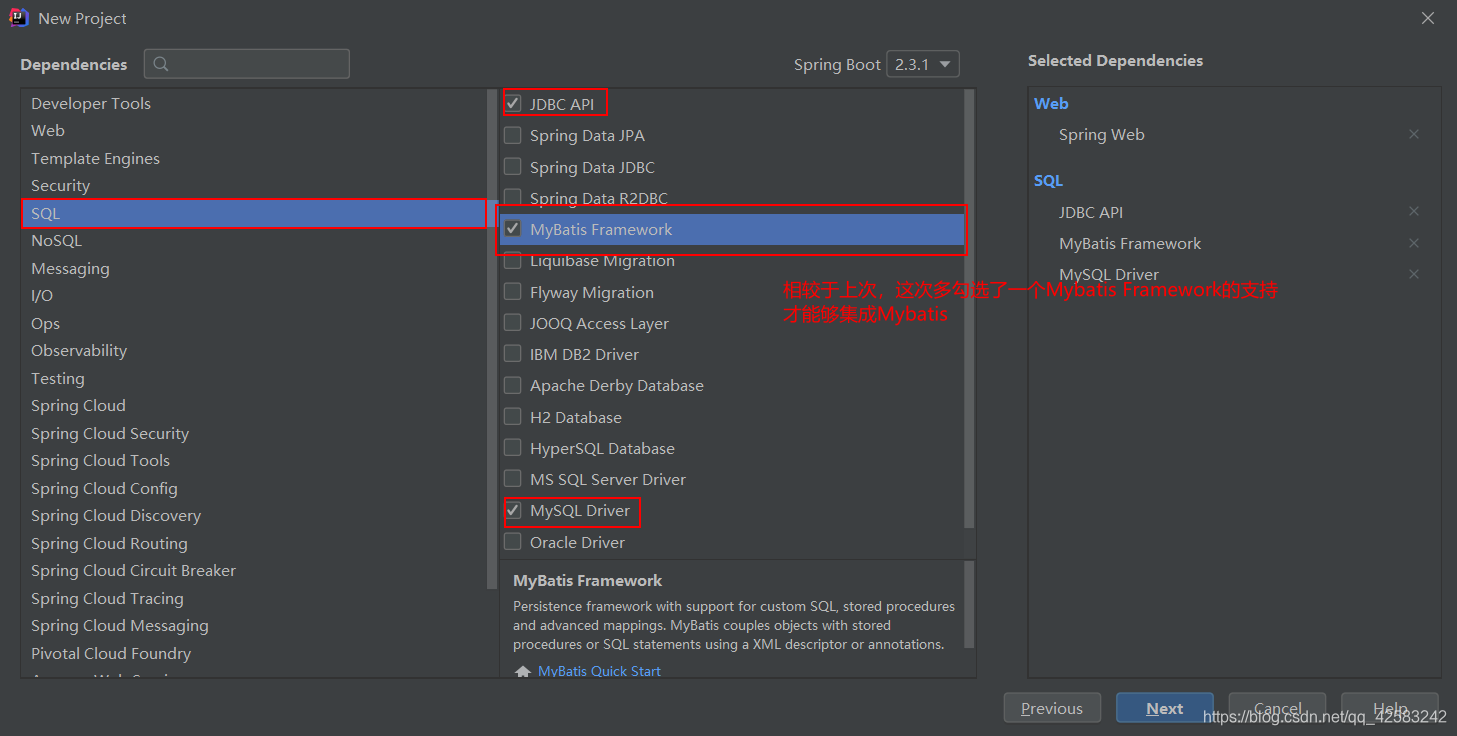The width and height of the screenshot is (1457, 736).
Task: Click home icon beside MyBatis Quick Start
Action: pos(522,672)
